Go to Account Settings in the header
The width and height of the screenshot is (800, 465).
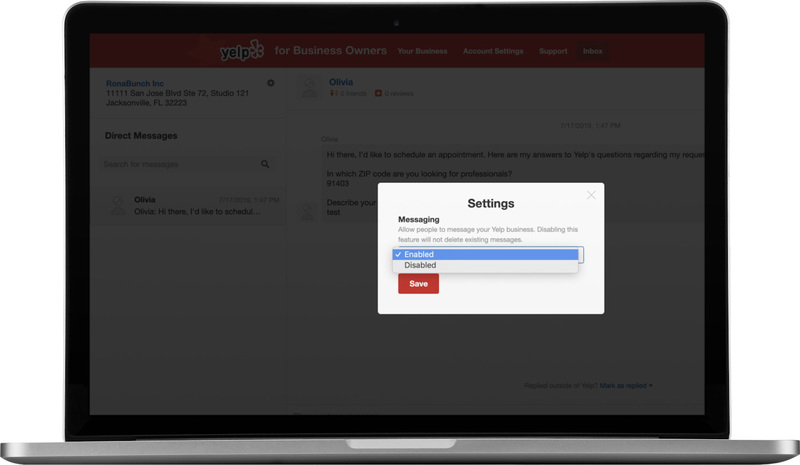[493, 51]
